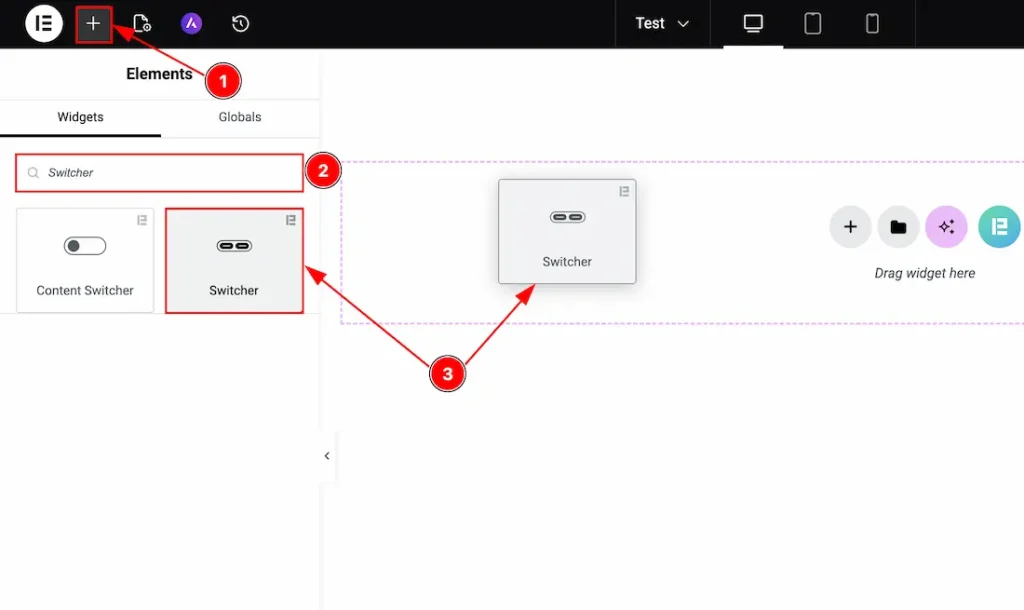Image resolution: width=1024 pixels, height=610 pixels.
Task: Collapse the Elements panel with the side arrow
Action: pos(326,455)
